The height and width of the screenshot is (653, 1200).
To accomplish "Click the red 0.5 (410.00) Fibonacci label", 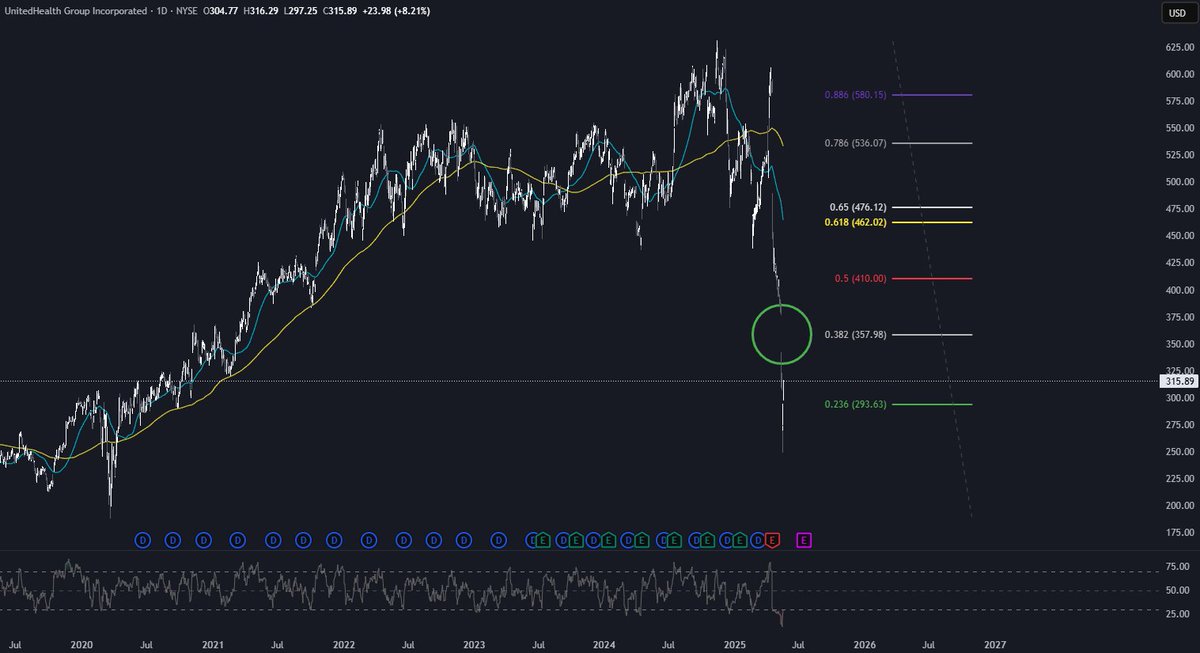I will coord(861,278).
